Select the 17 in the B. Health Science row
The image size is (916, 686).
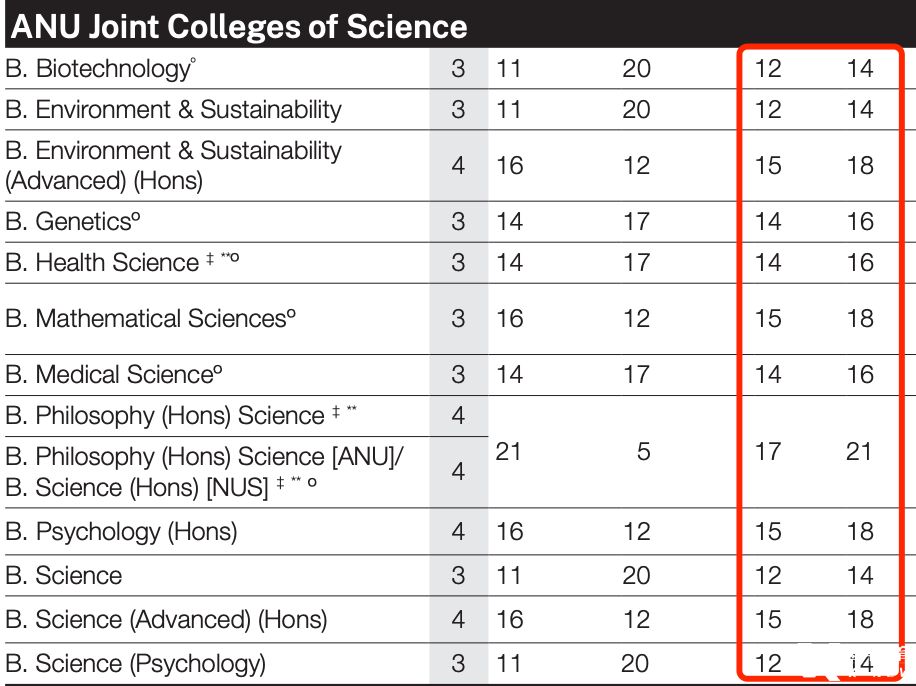[x=636, y=263]
